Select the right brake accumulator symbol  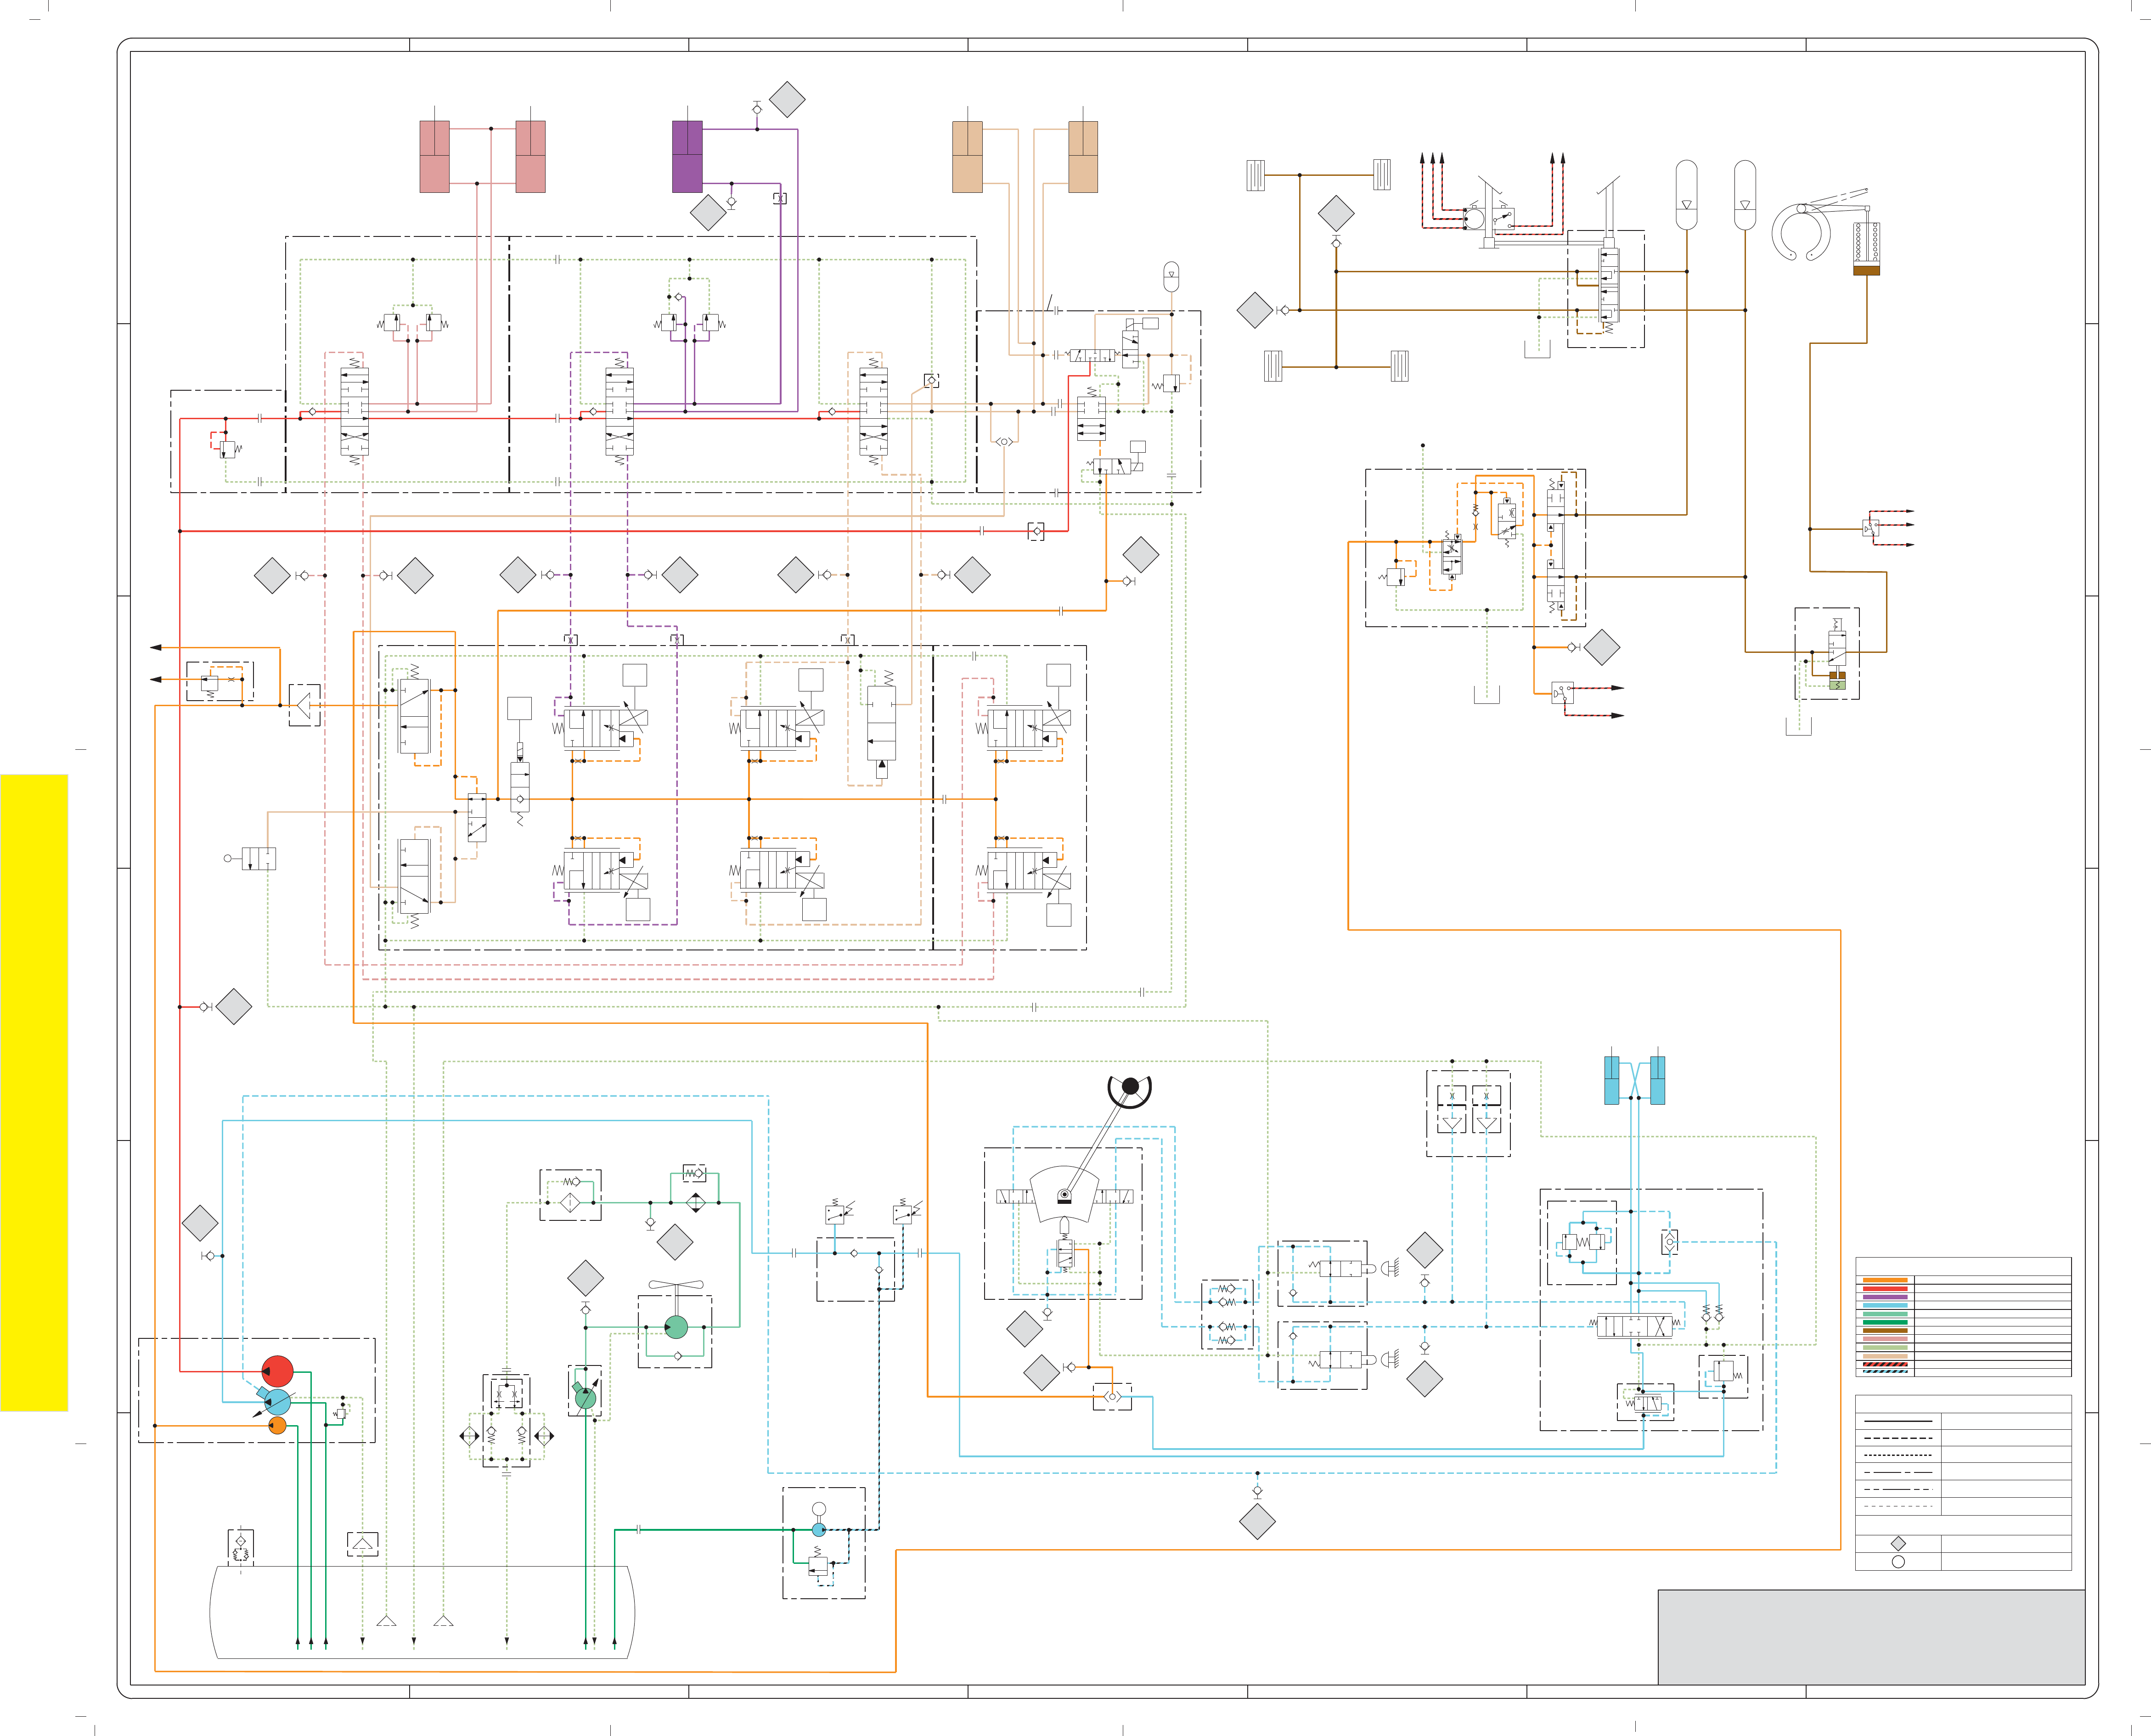(x=1745, y=194)
